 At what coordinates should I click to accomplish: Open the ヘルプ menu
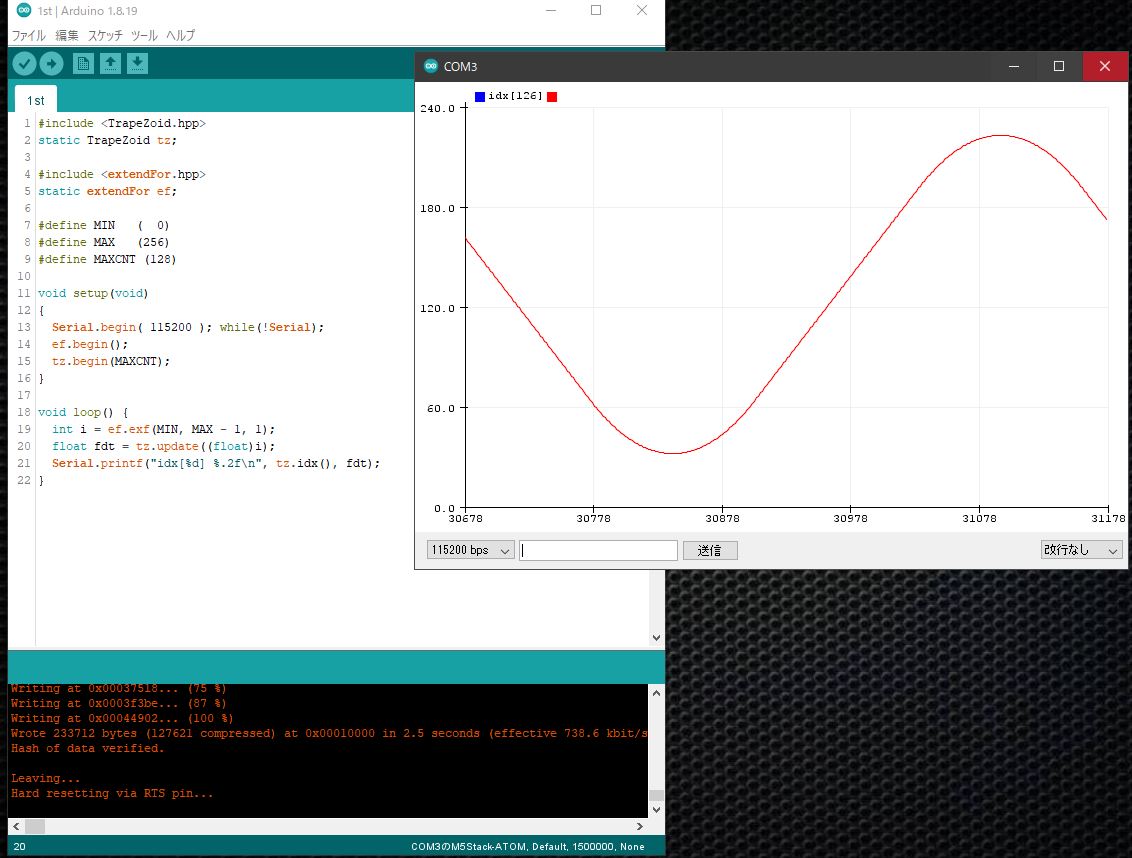click(x=180, y=35)
